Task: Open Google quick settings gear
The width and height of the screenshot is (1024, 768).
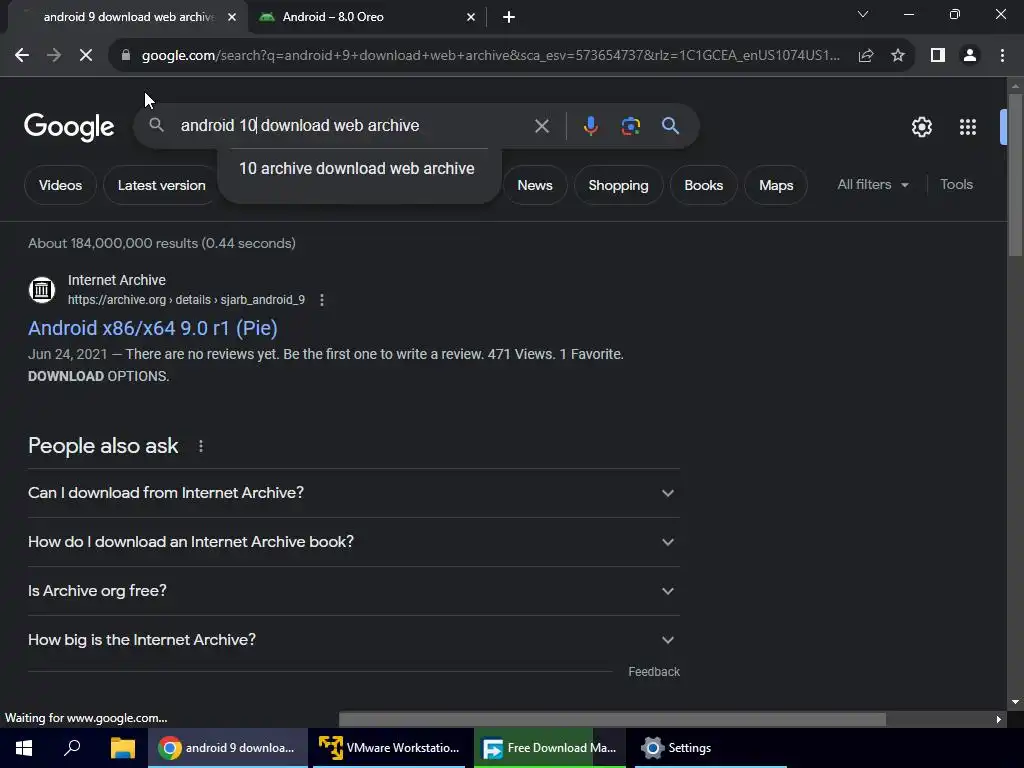Action: click(921, 127)
